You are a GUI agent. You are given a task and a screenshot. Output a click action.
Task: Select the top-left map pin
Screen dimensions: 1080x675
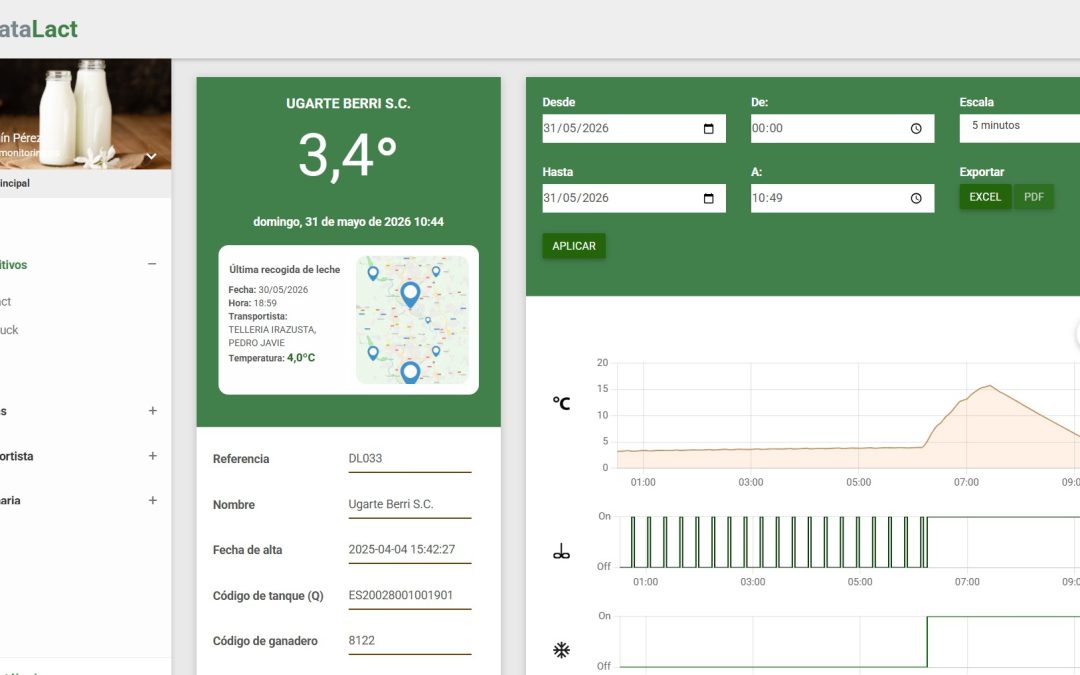(x=373, y=273)
